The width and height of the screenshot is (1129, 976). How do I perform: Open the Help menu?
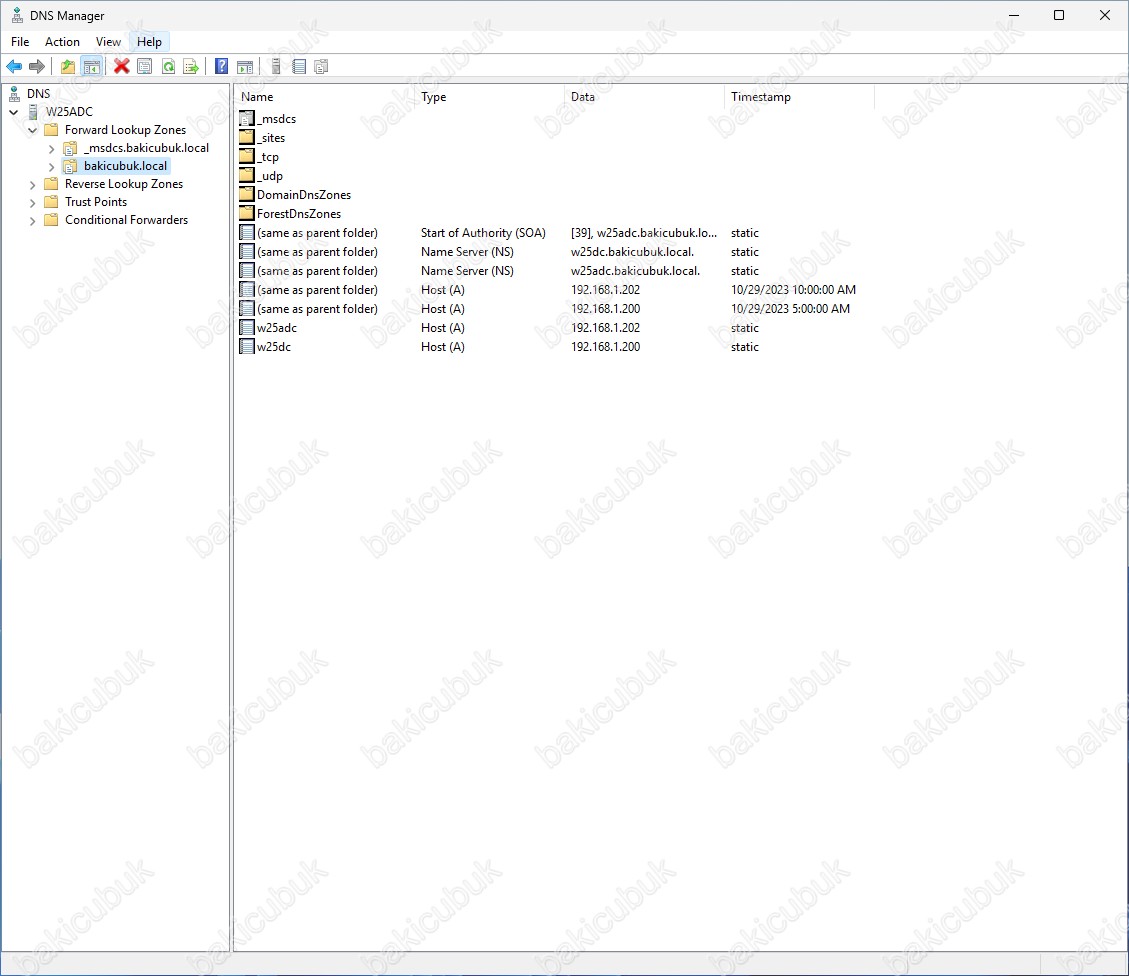150,42
